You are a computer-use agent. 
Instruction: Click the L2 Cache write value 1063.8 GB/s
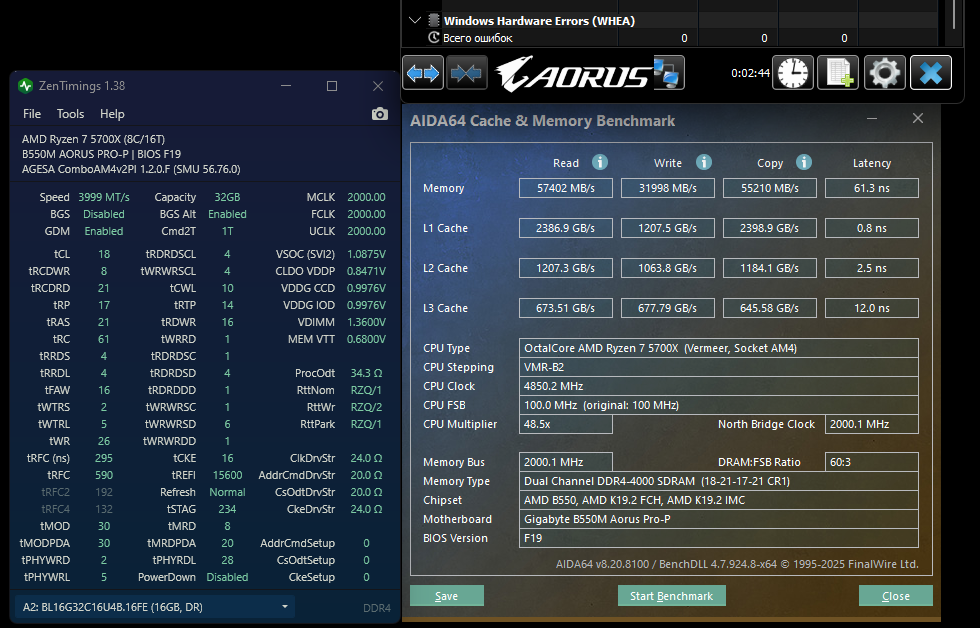point(668,268)
